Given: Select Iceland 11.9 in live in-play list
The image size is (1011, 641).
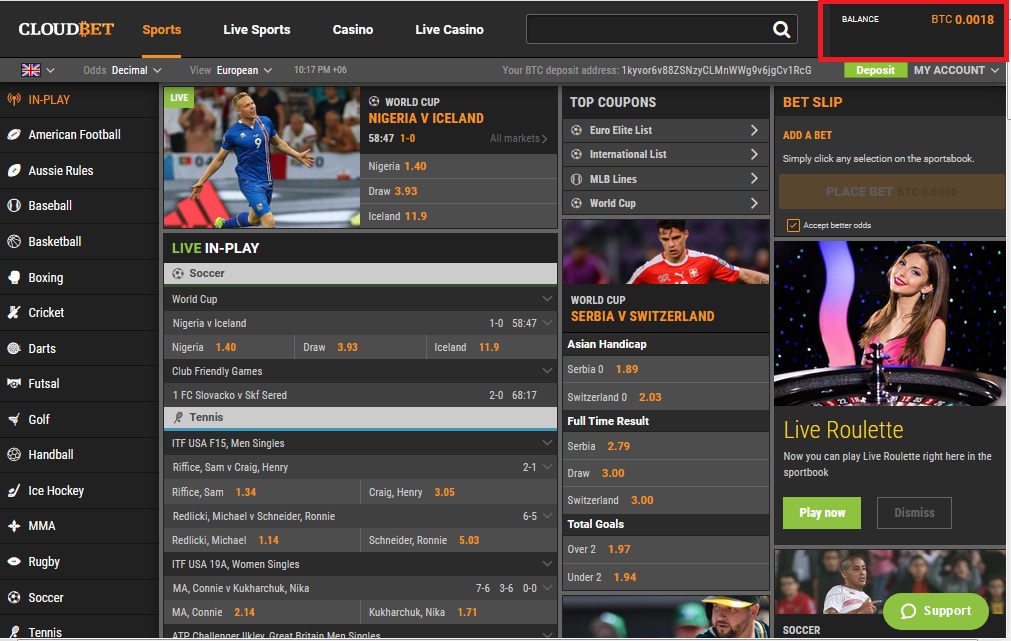Looking at the screenshot, I should click(491, 347).
